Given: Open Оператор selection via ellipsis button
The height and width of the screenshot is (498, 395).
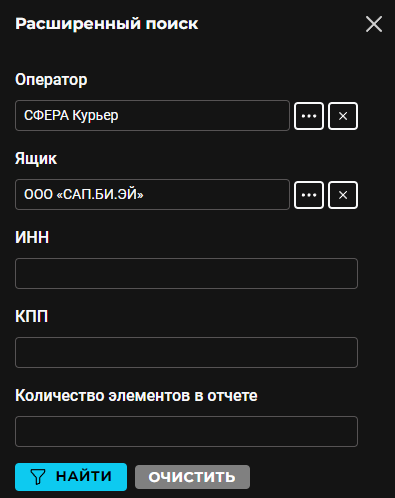Looking at the screenshot, I should (x=309, y=116).
